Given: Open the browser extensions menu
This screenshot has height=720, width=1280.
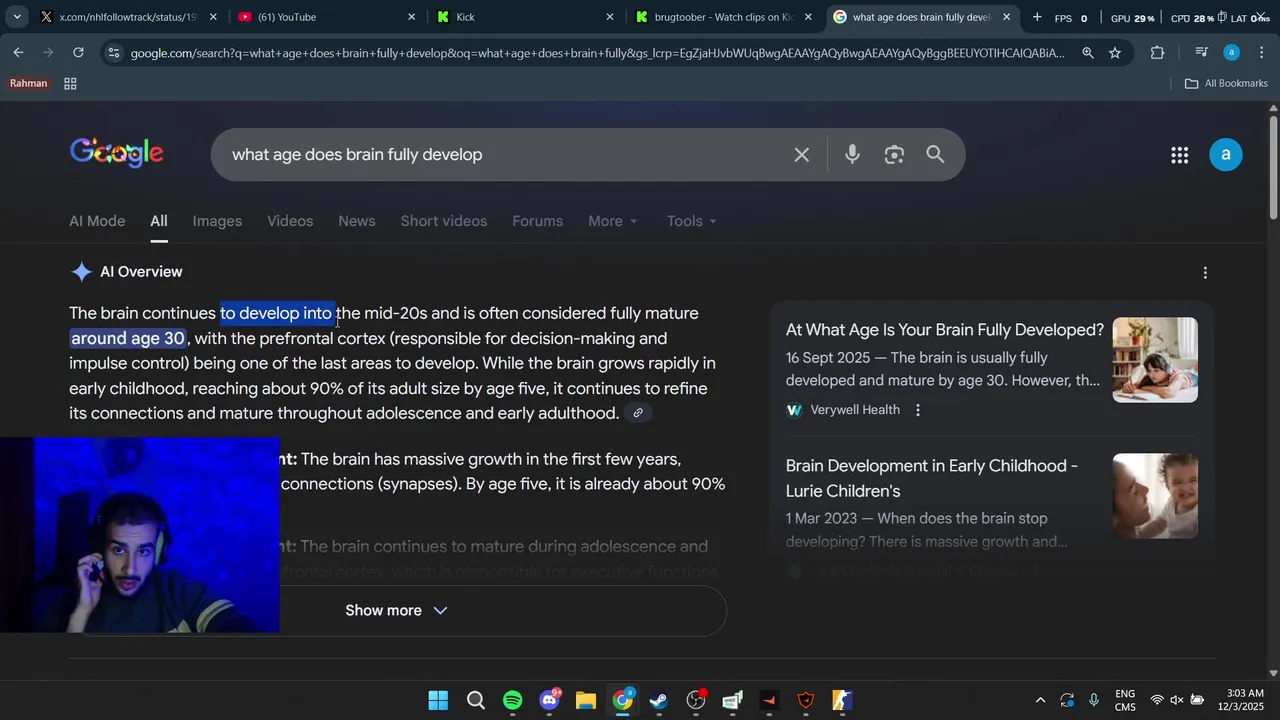Looking at the screenshot, I should click(x=1158, y=53).
